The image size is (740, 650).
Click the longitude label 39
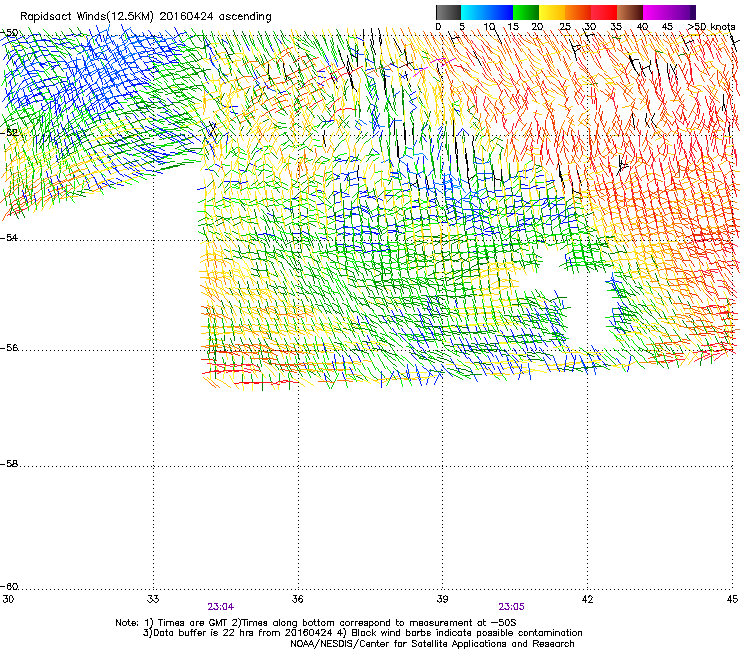(x=442, y=599)
